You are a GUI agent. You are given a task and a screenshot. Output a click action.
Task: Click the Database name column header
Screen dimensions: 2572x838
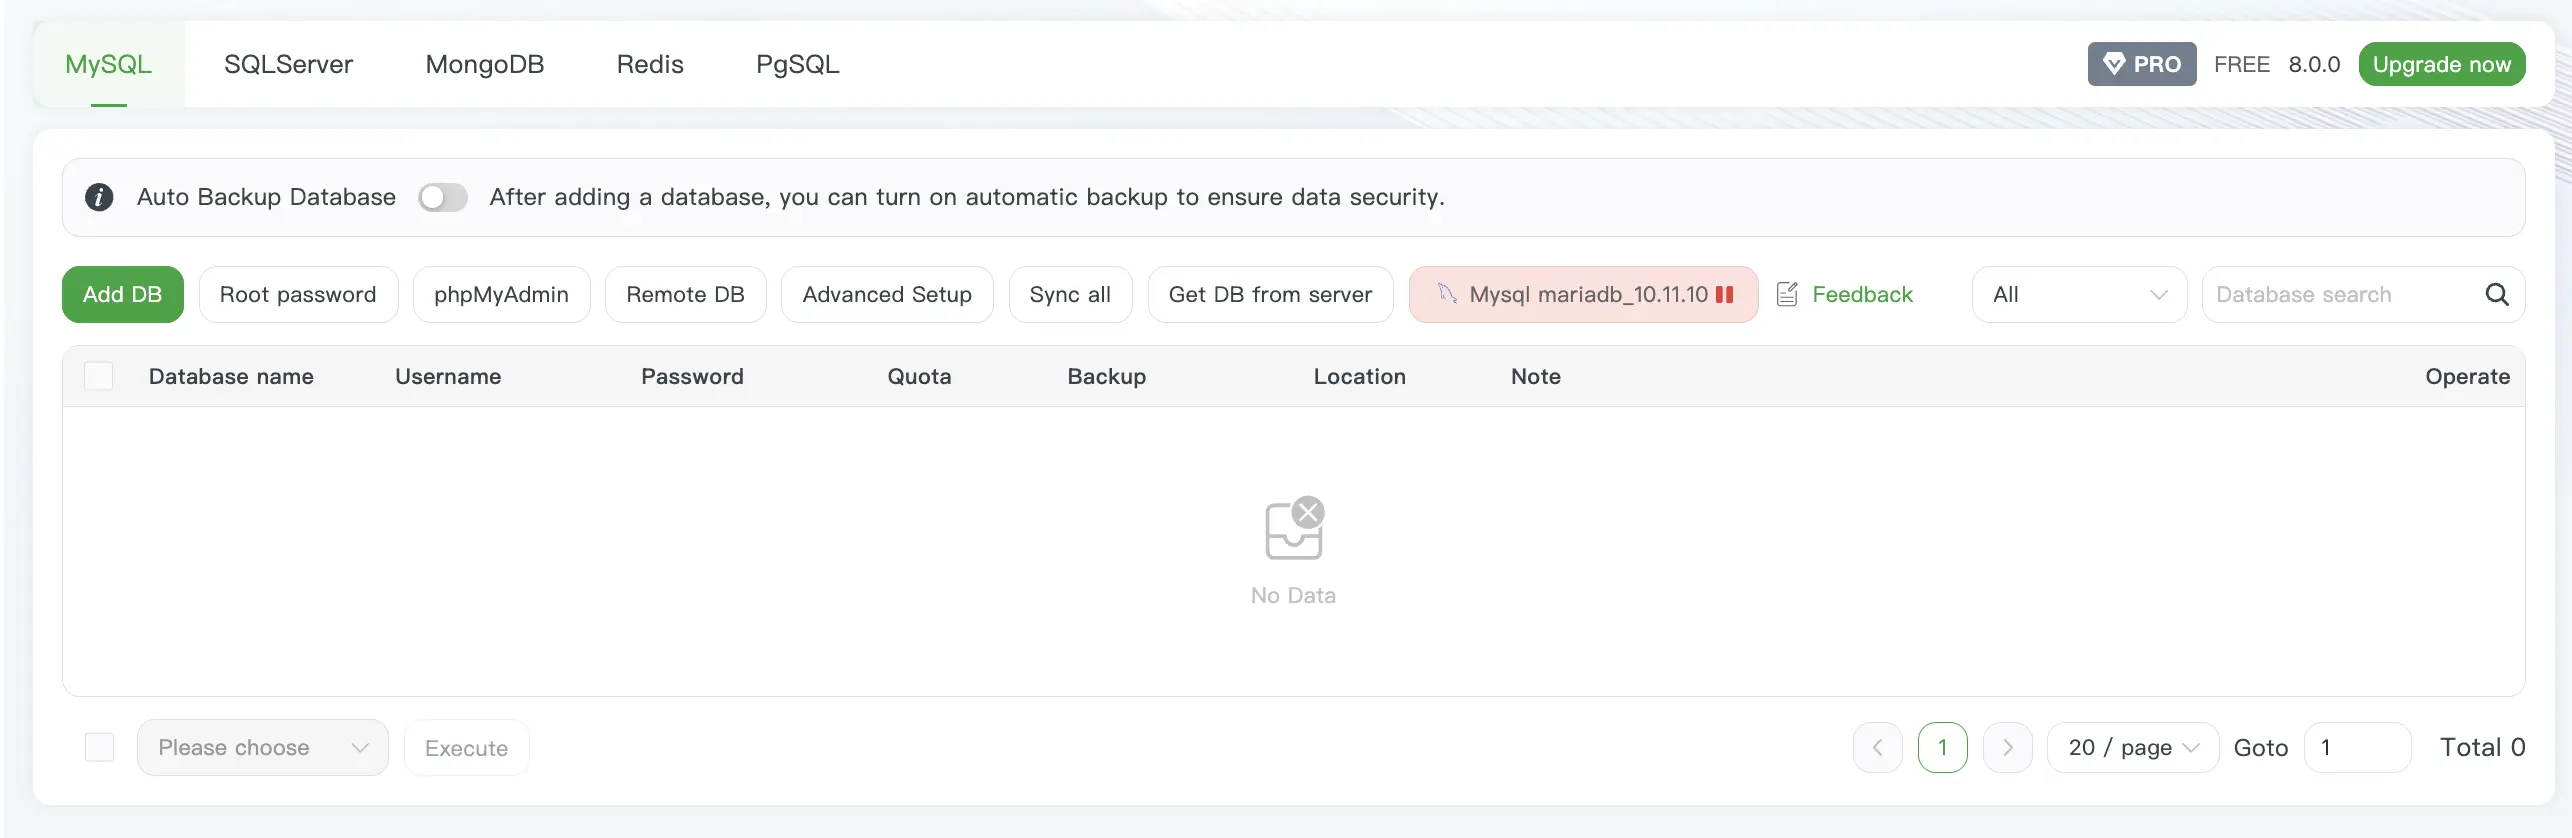[231, 376]
